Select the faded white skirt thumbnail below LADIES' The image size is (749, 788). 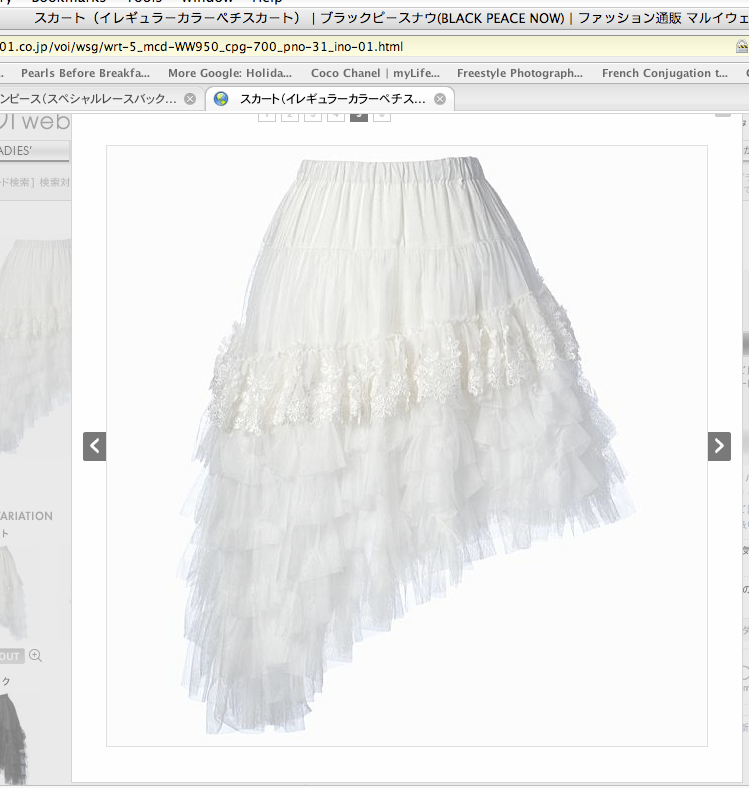pos(35,347)
